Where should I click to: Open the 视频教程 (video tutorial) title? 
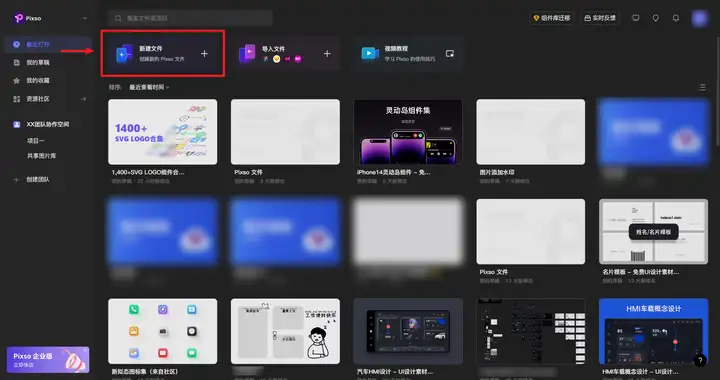coord(396,48)
